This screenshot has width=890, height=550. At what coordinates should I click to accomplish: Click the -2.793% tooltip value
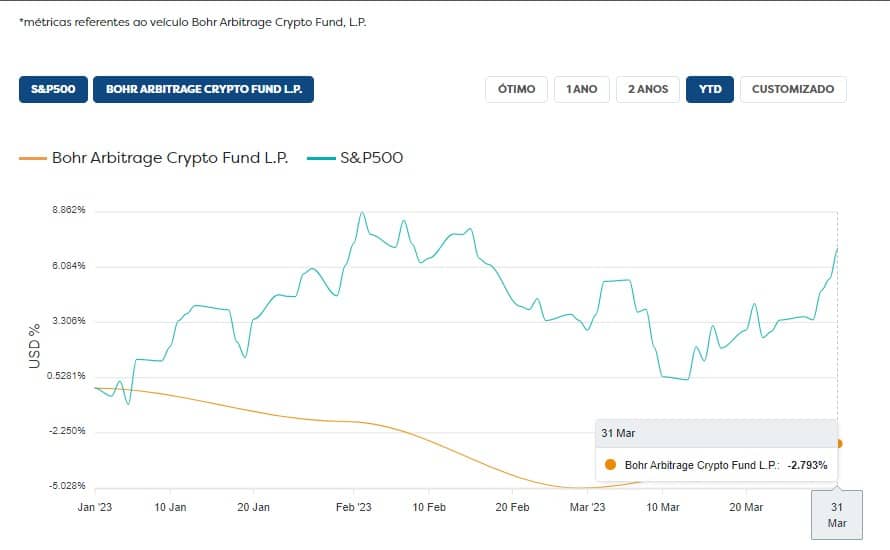point(807,465)
